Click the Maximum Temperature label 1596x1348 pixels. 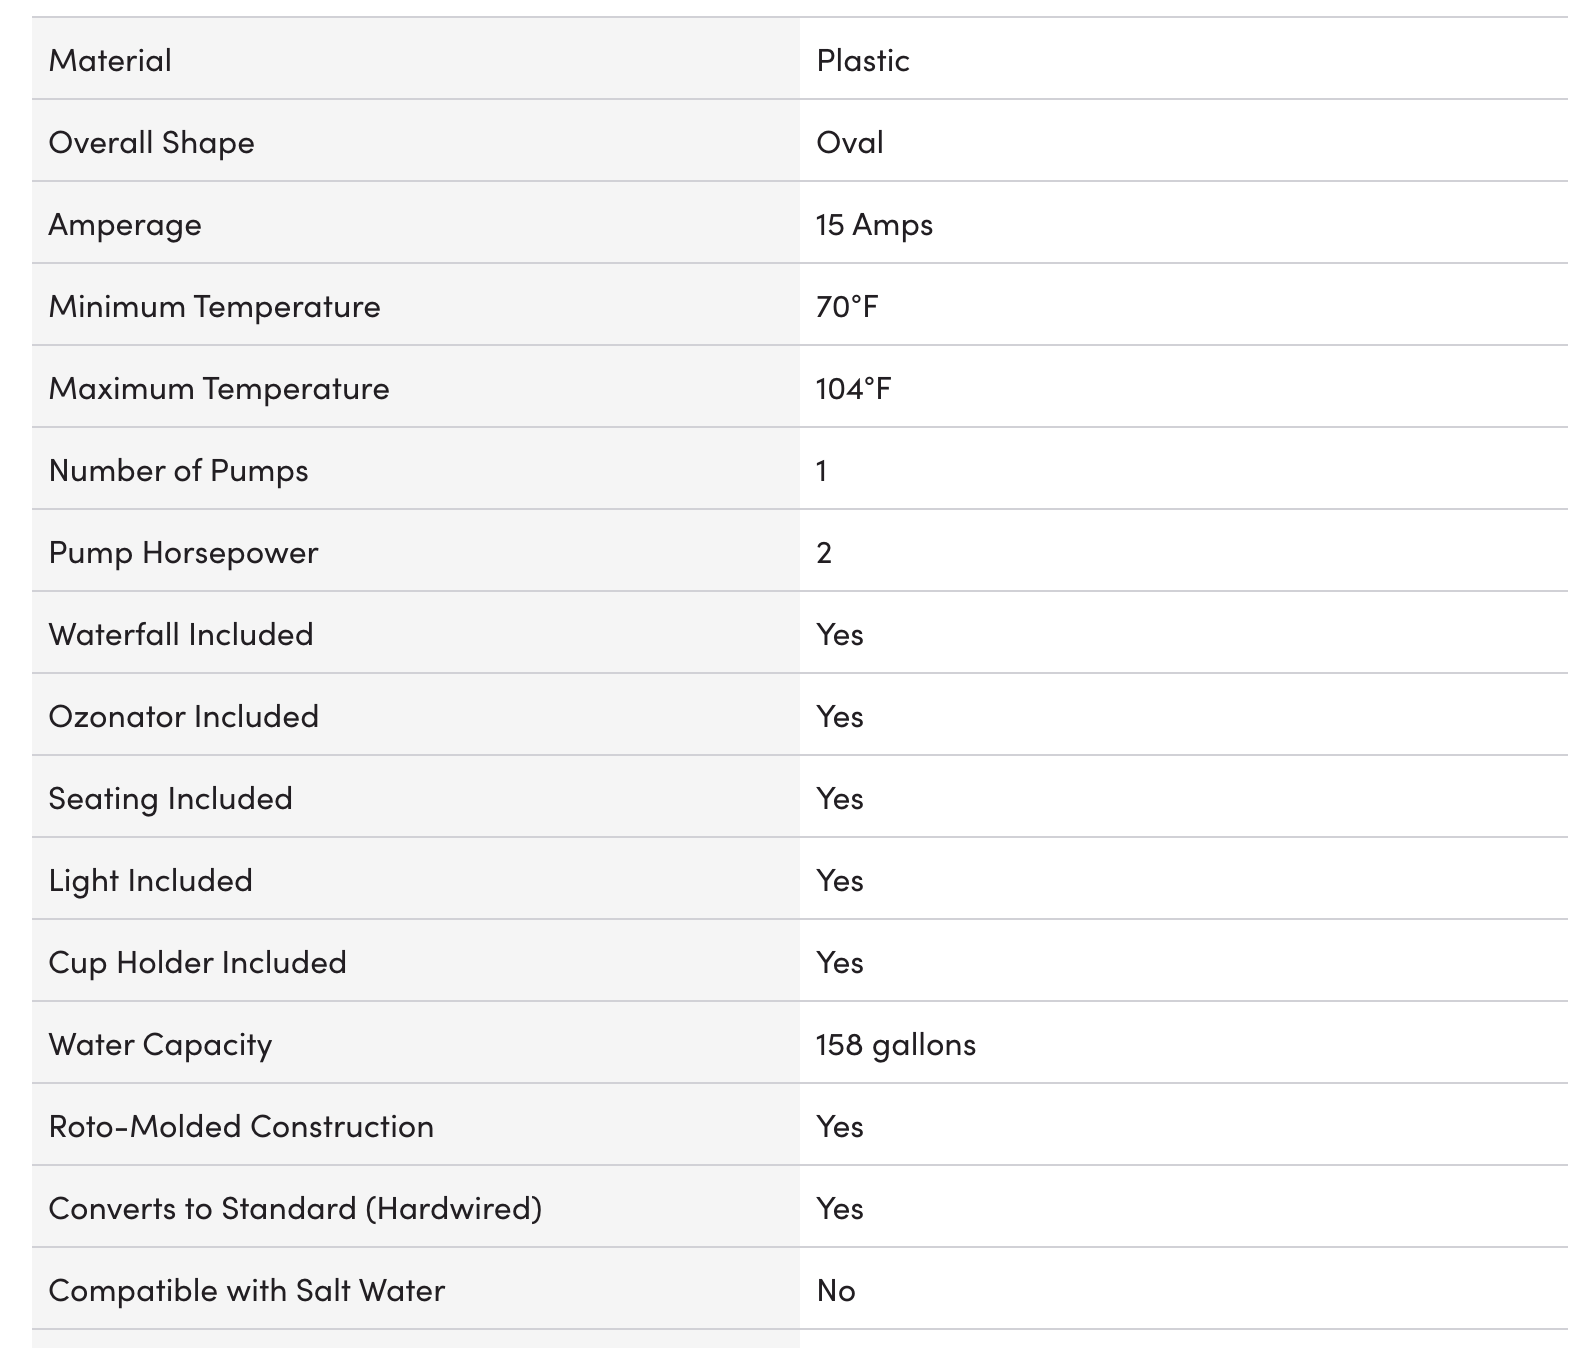pyautogui.click(x=219, y=388)
